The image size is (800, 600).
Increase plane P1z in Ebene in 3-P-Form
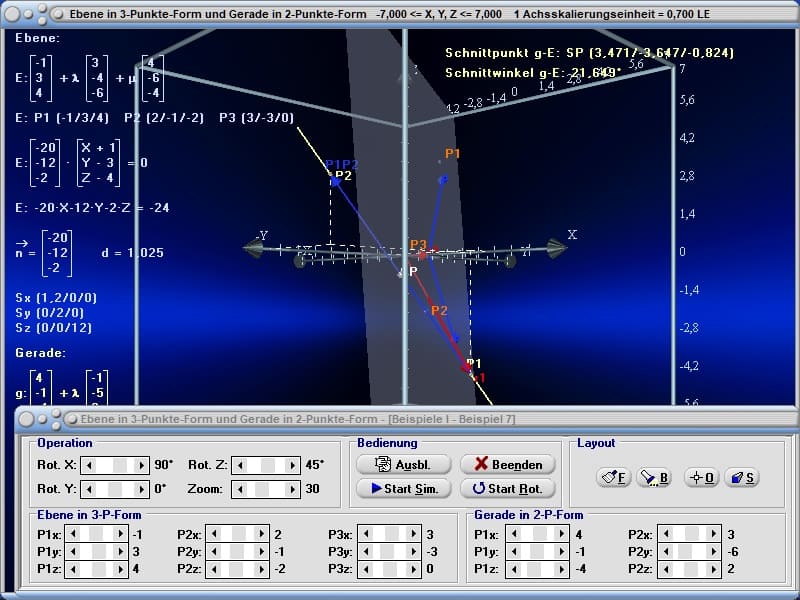(121, 569)
